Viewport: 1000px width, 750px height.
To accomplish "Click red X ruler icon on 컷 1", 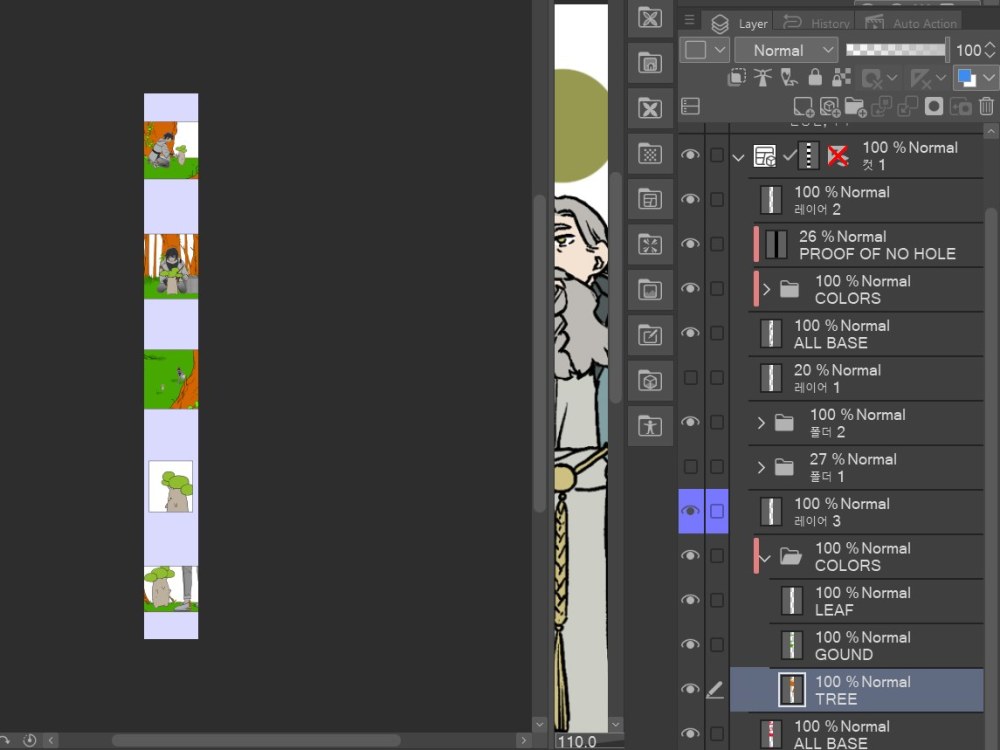I will point(837,156).
